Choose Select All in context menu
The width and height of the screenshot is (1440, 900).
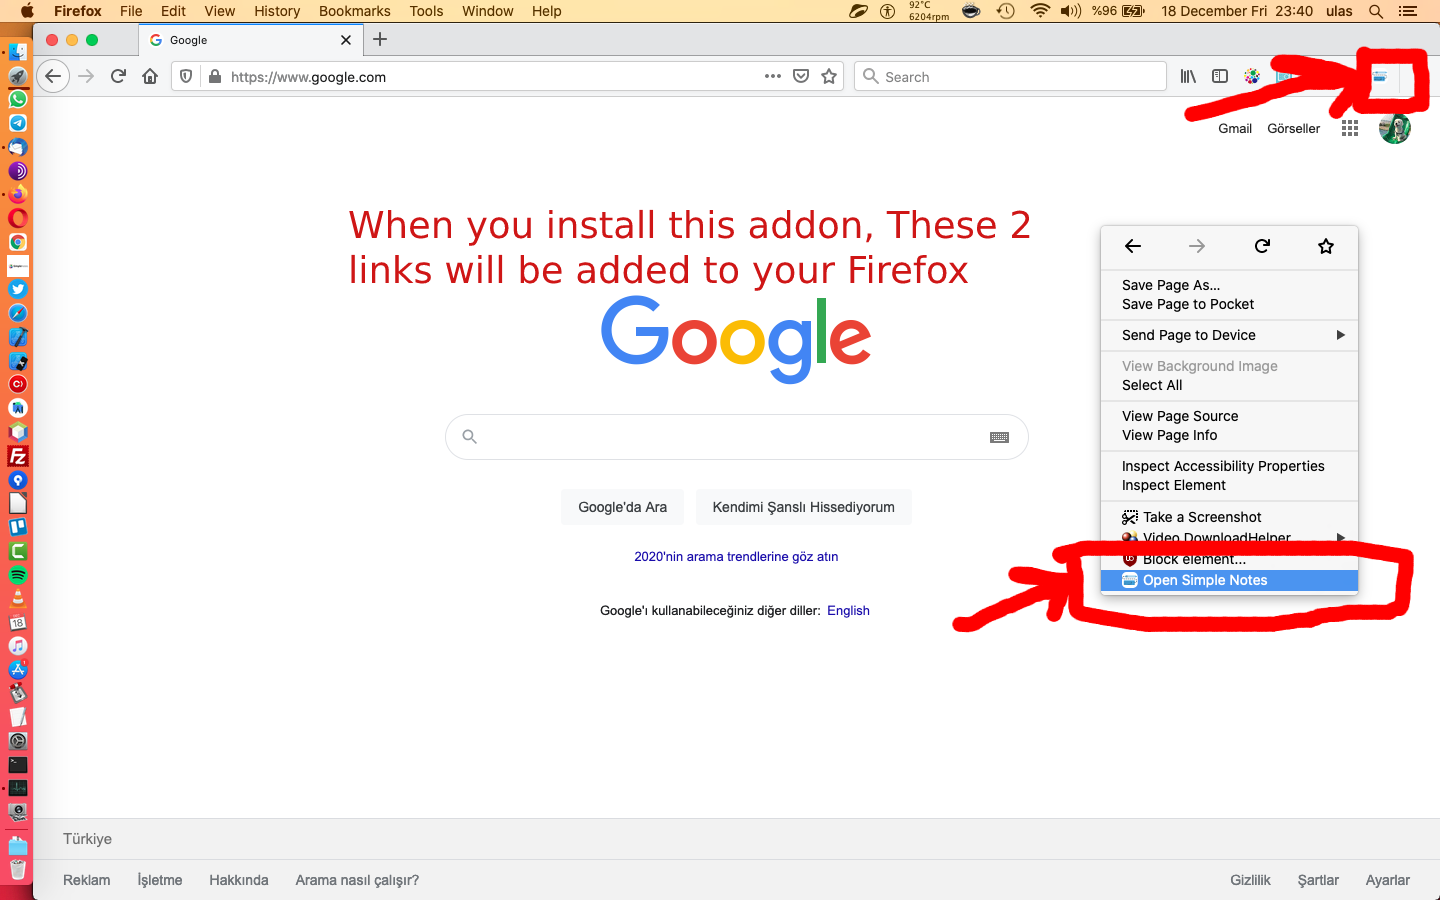coord(1229,385)
